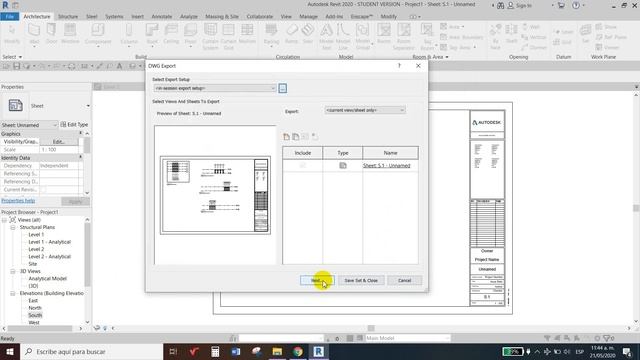Click the modify export setup ellipsis button

coord(282,88)
